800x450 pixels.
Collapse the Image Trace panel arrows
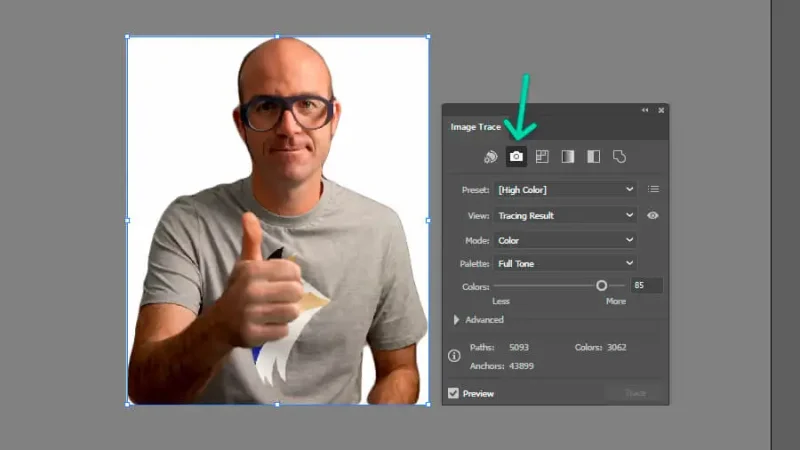(645, 110)
